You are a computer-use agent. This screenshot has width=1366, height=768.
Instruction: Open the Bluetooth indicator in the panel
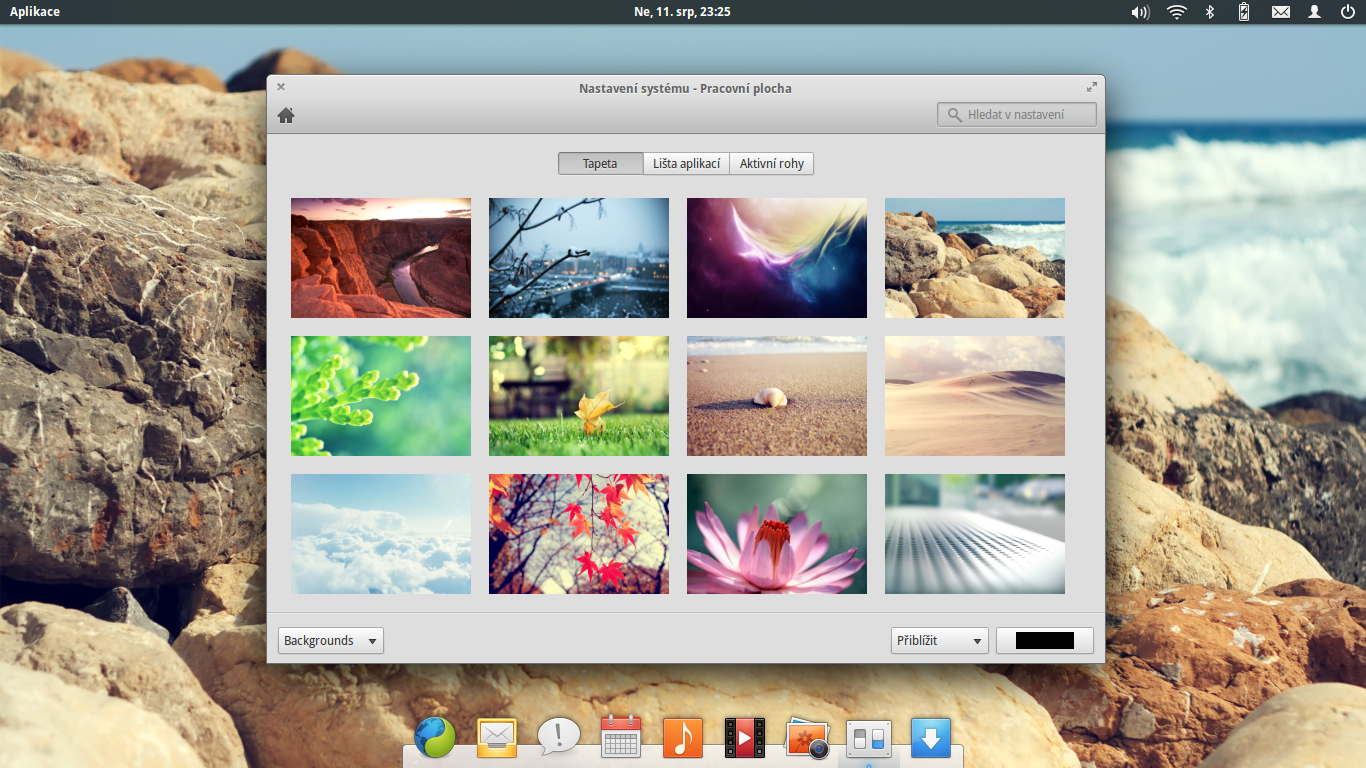1209,12
